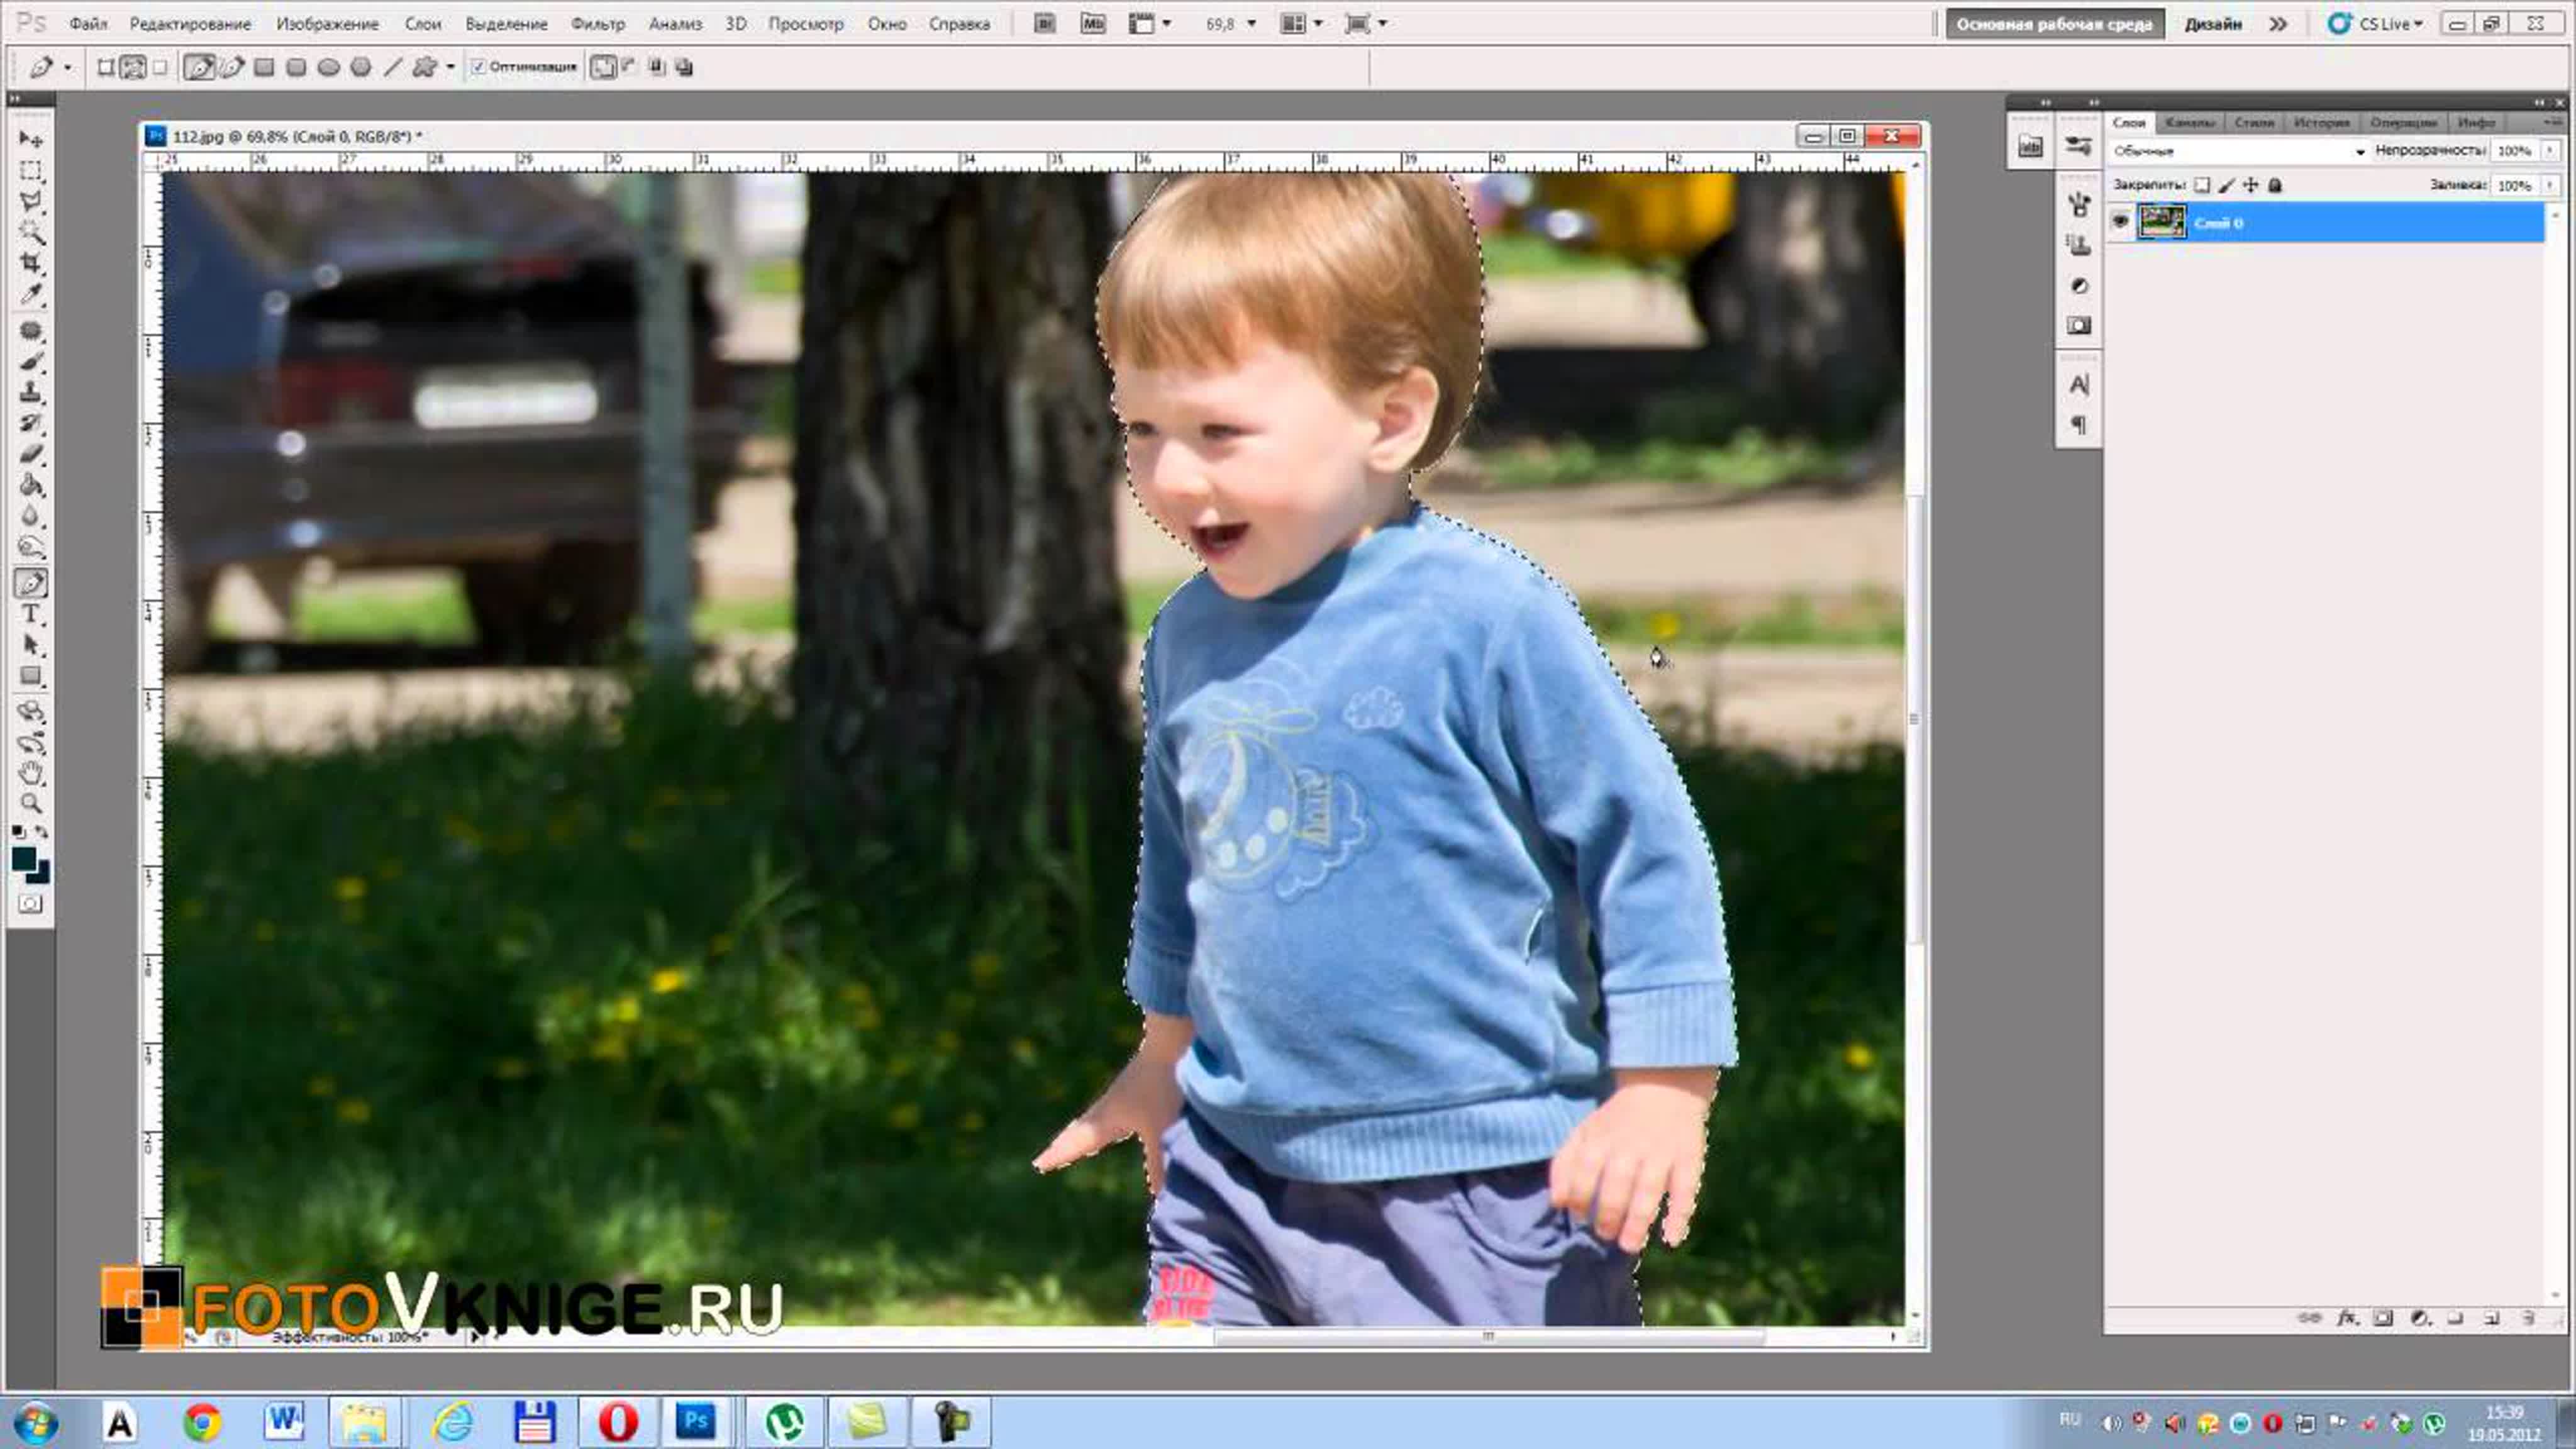Viewport: 2576px width, 1449px height.
Task: Toggle the Оптимизация checkbox
Action: click(x=478, y=67)
